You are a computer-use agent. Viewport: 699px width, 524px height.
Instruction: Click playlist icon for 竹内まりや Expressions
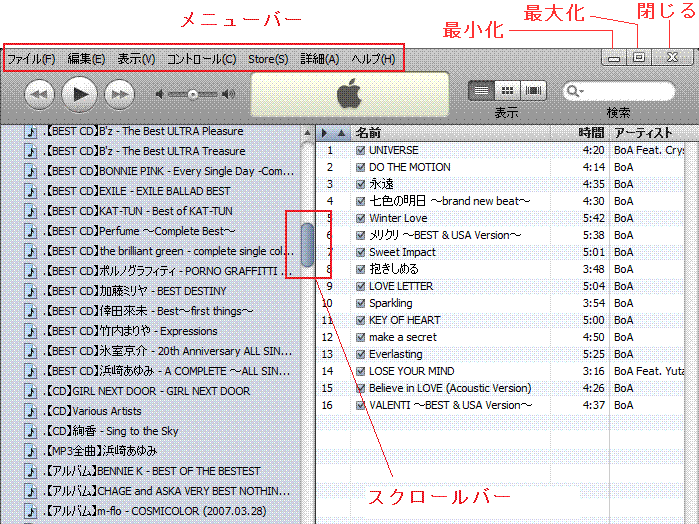tap(31, 332)
